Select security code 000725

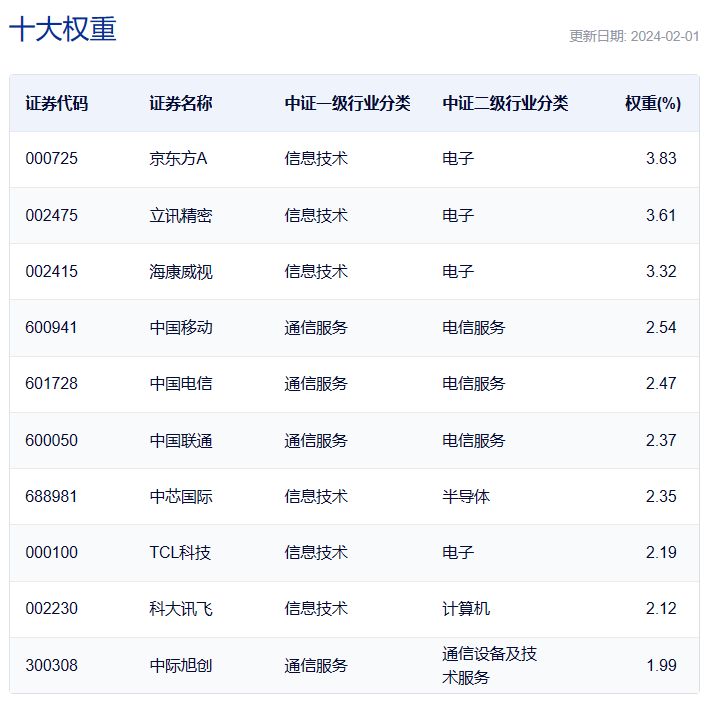(52, 158)
